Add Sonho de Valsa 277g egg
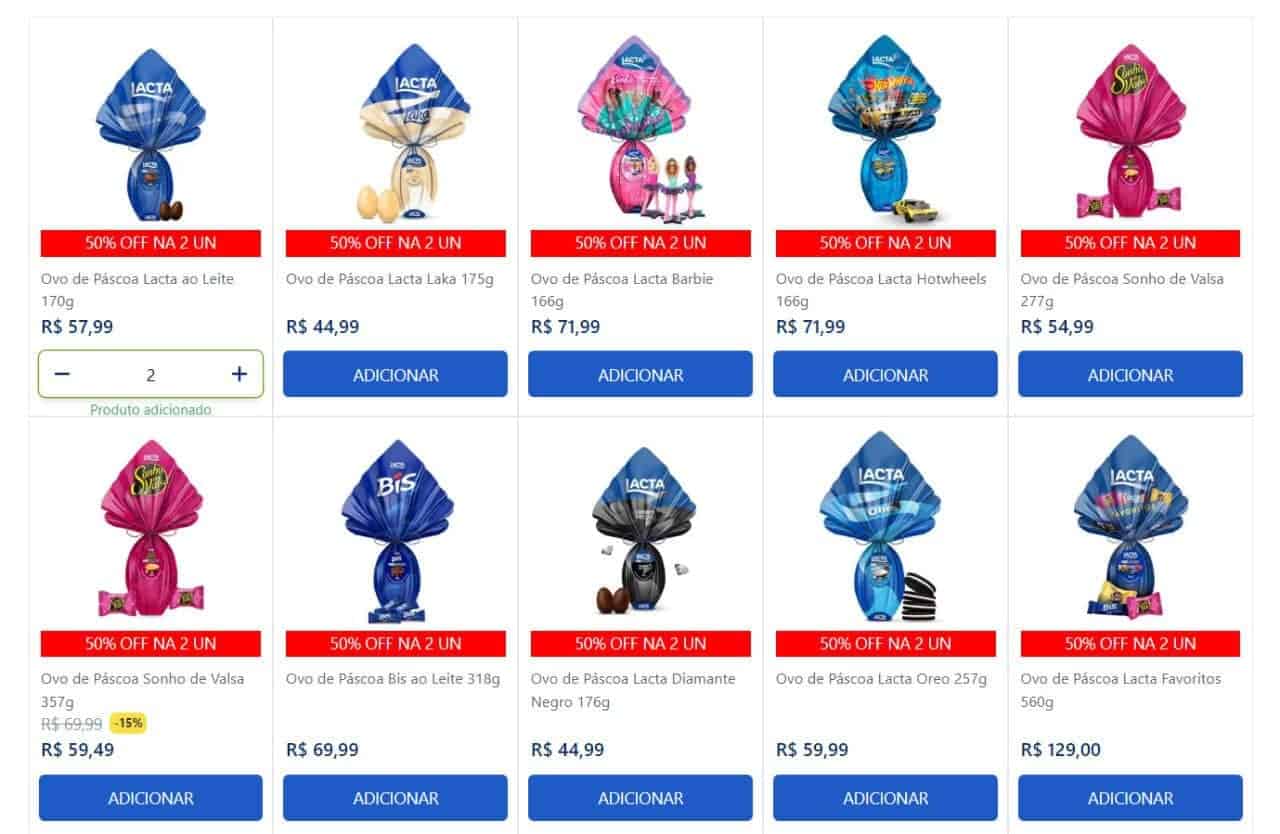1280x834 pixels. (x=1130, y=375)
